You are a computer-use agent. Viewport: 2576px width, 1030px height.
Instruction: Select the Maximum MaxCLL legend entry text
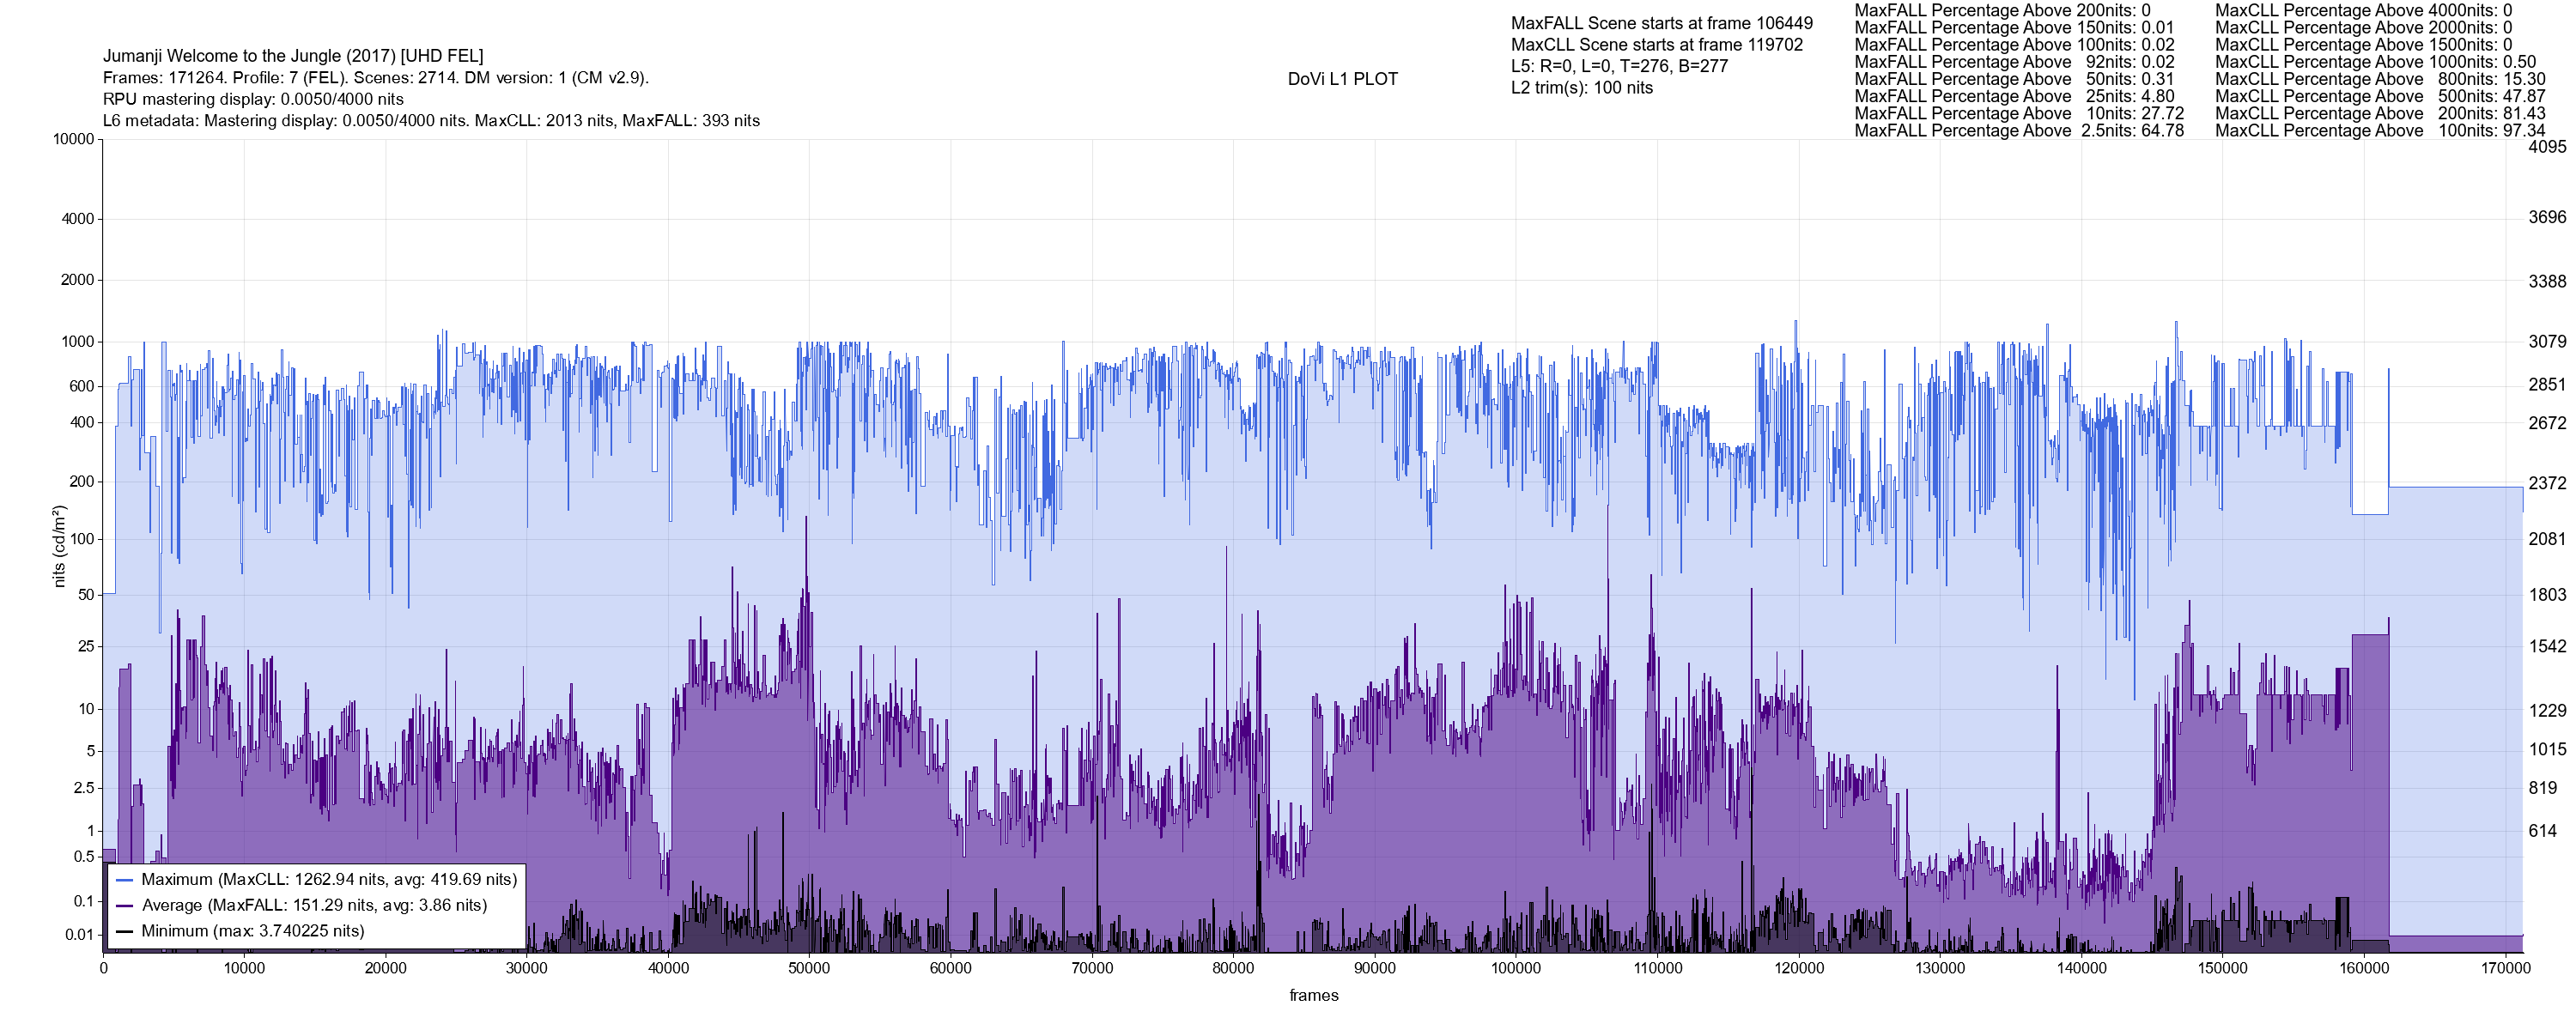(x=329, y=880)
